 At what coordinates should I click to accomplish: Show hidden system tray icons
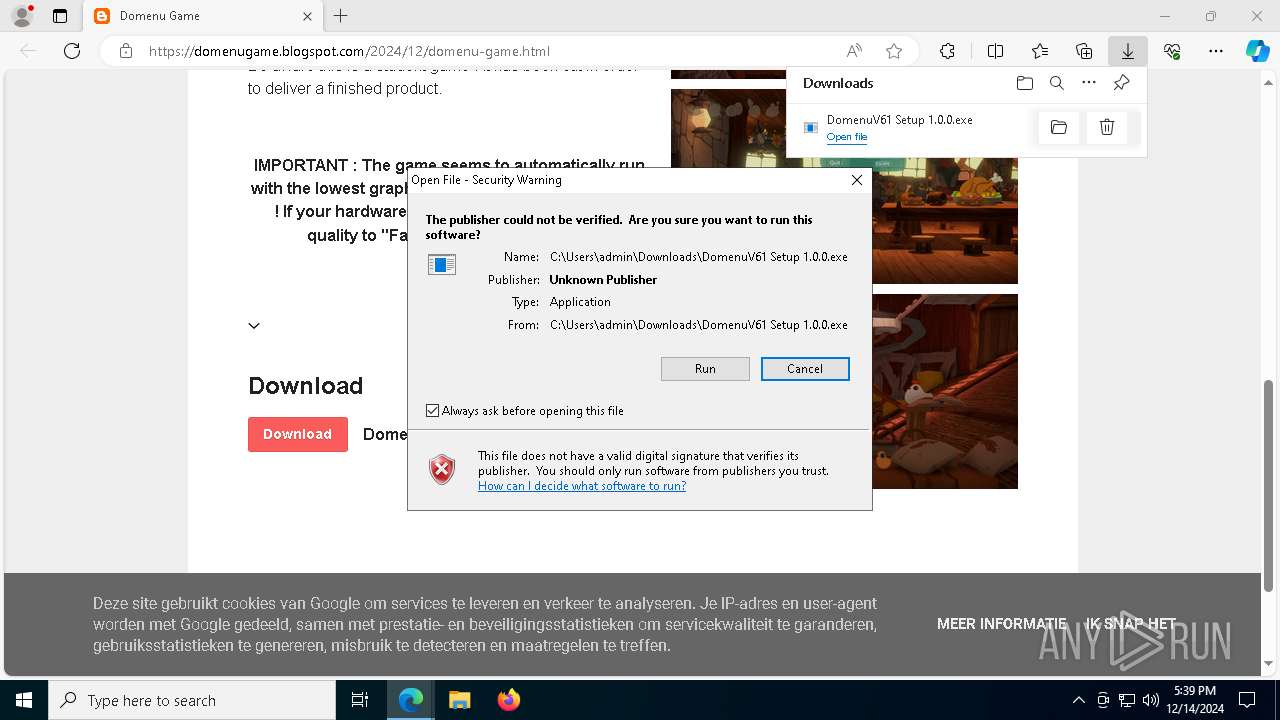(x=1078, y=700)
